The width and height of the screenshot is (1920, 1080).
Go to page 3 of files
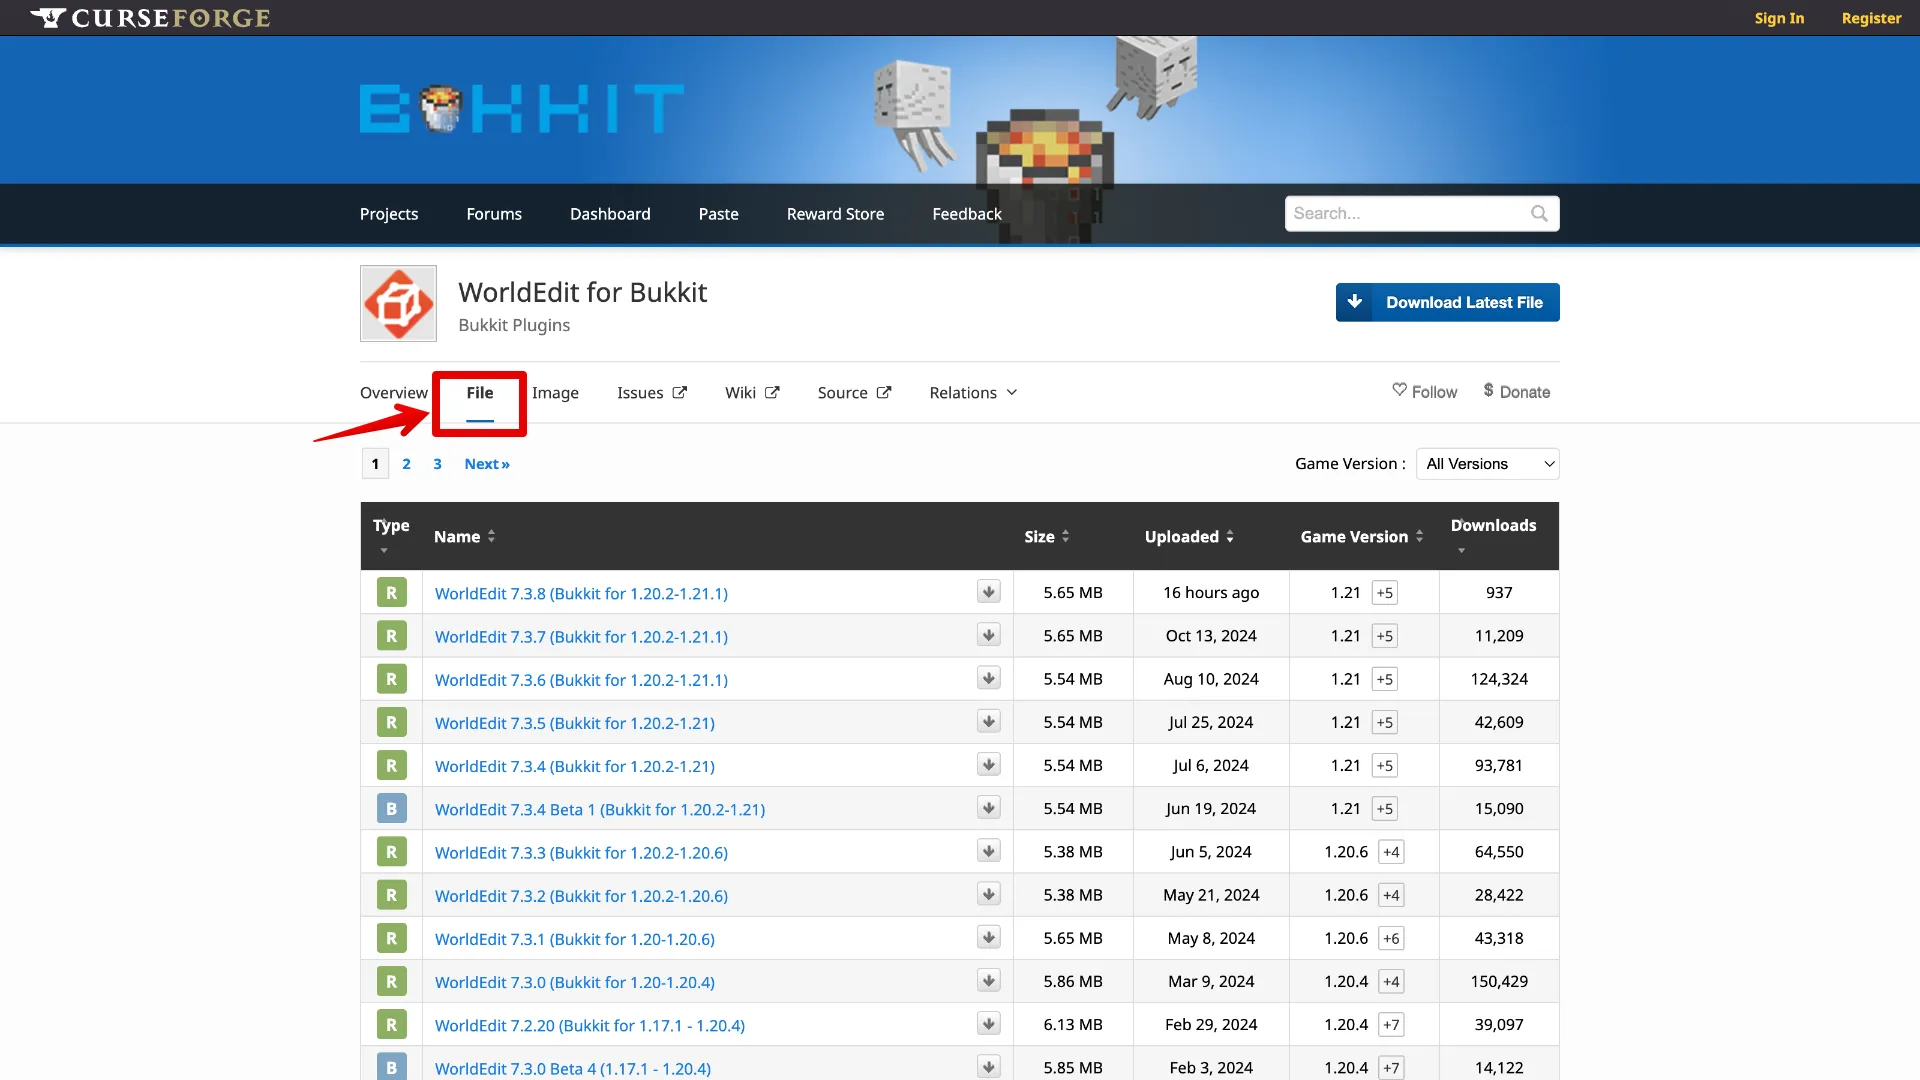coord(437,464)
